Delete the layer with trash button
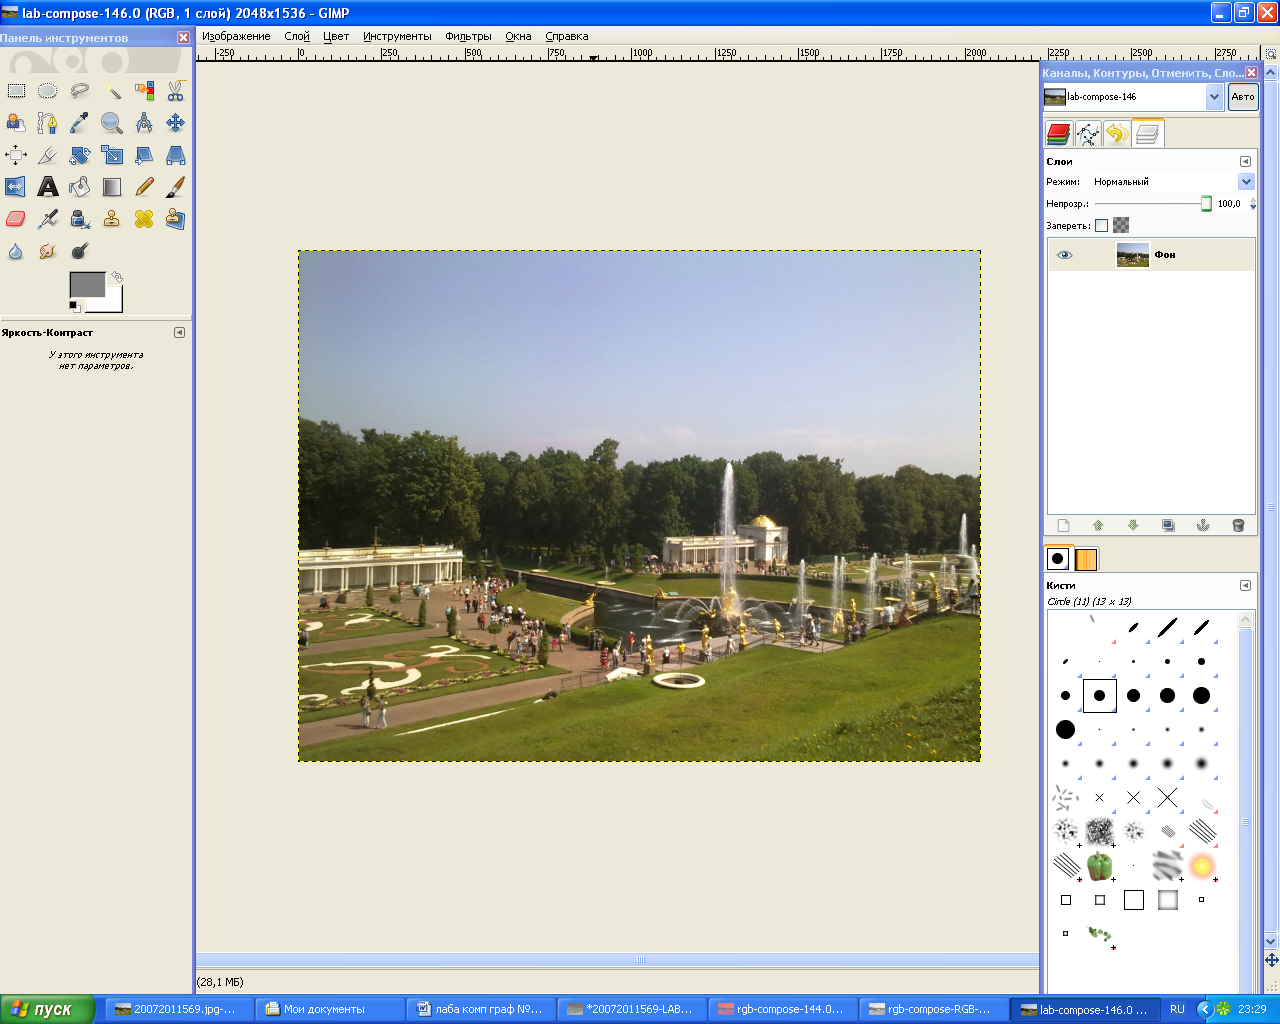 coord(1238,526)
